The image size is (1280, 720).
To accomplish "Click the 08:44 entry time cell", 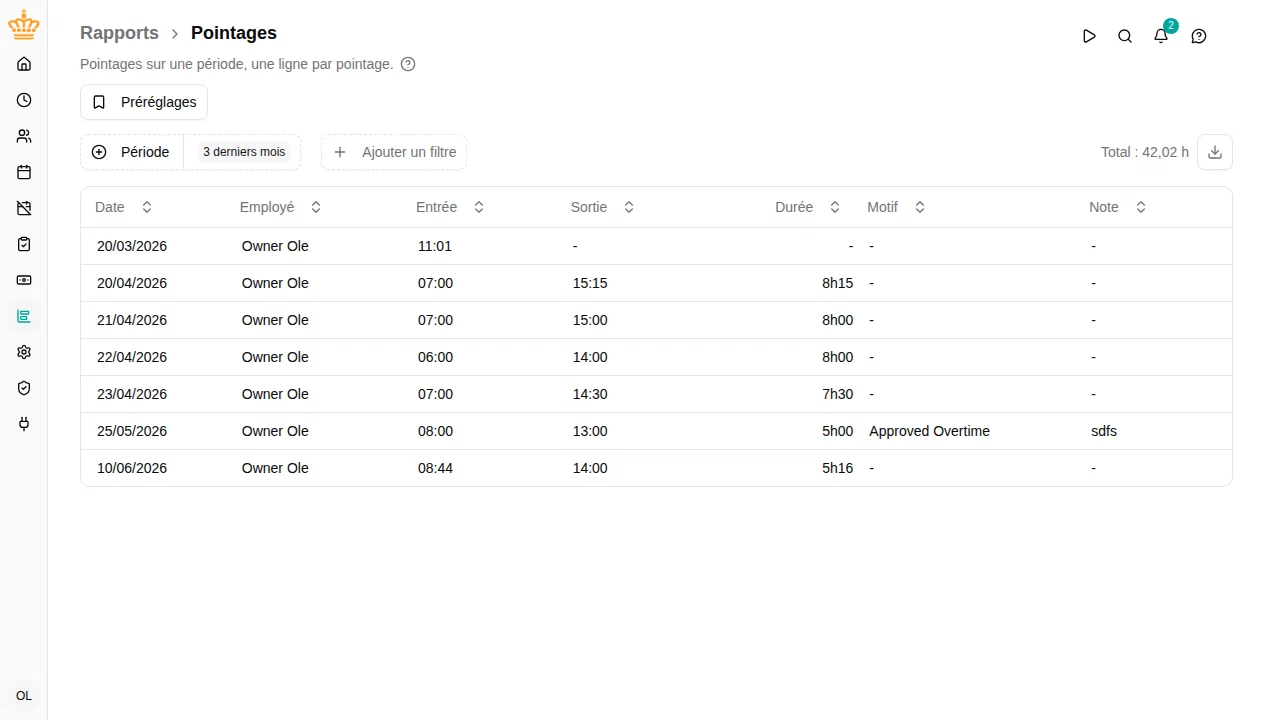I will (435, 468).
